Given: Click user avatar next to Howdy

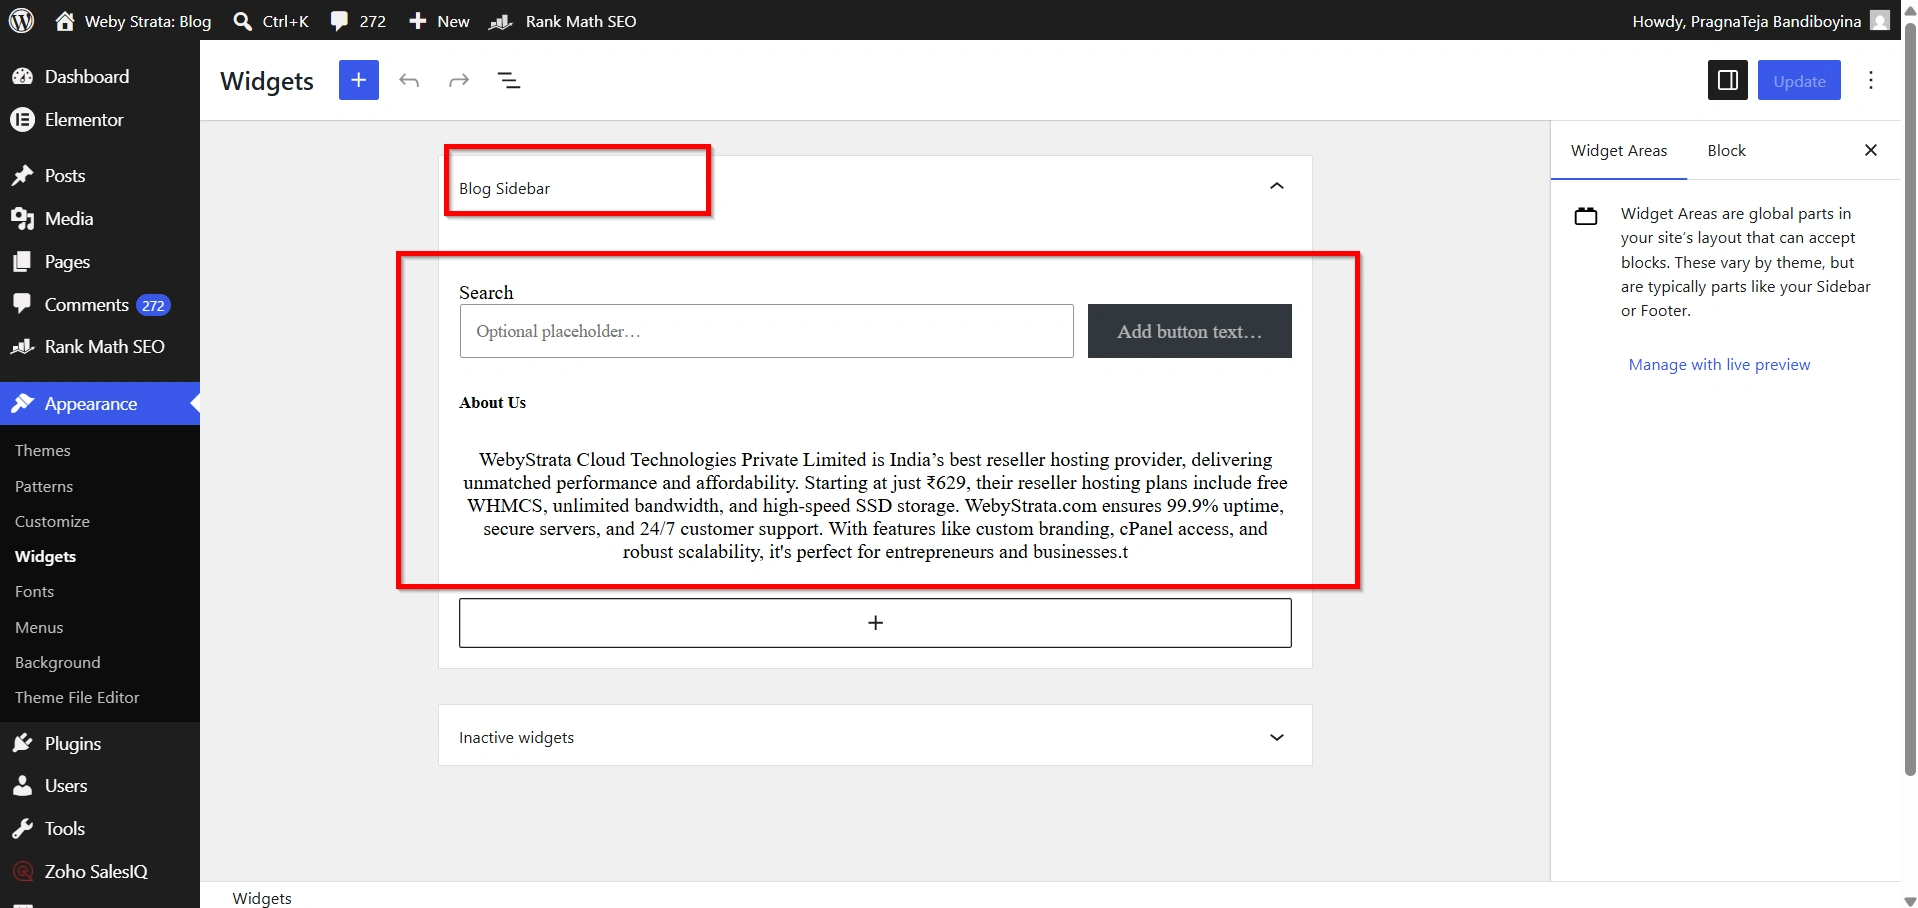Looking at the screenshot, I should point(1880,21).
